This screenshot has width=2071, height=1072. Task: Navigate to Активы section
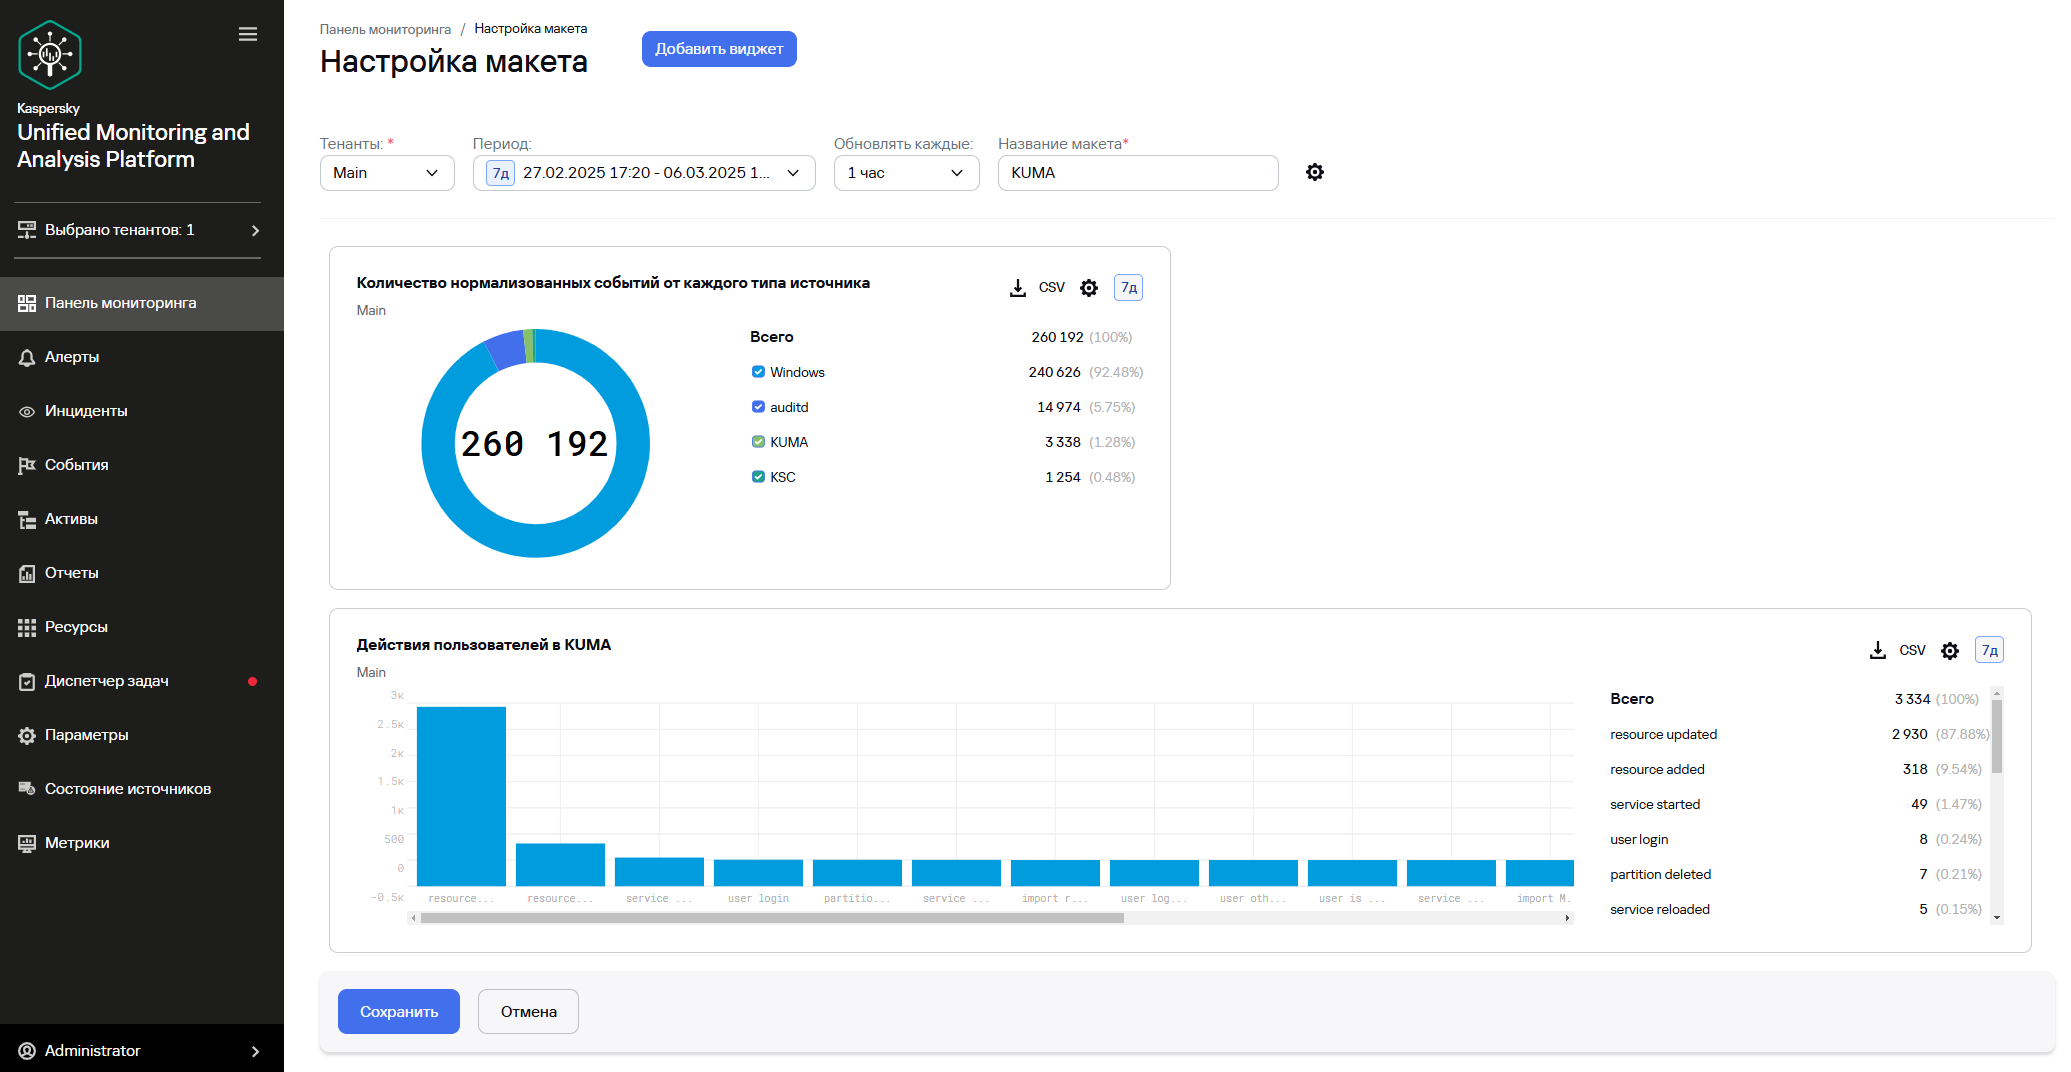click(x=142, y=519)
